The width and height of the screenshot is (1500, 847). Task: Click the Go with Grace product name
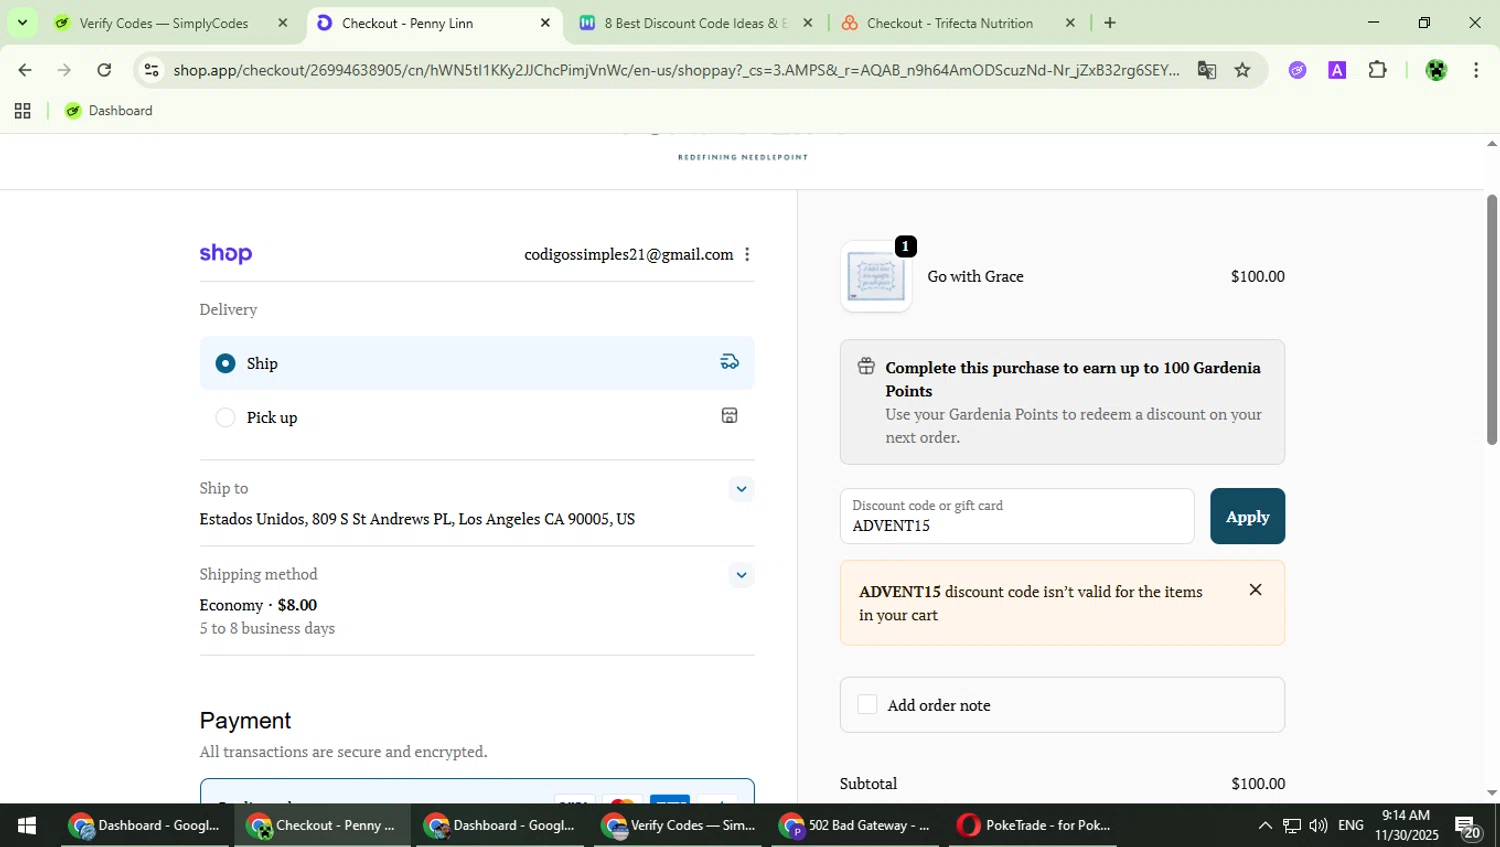(x=975, y=277)
